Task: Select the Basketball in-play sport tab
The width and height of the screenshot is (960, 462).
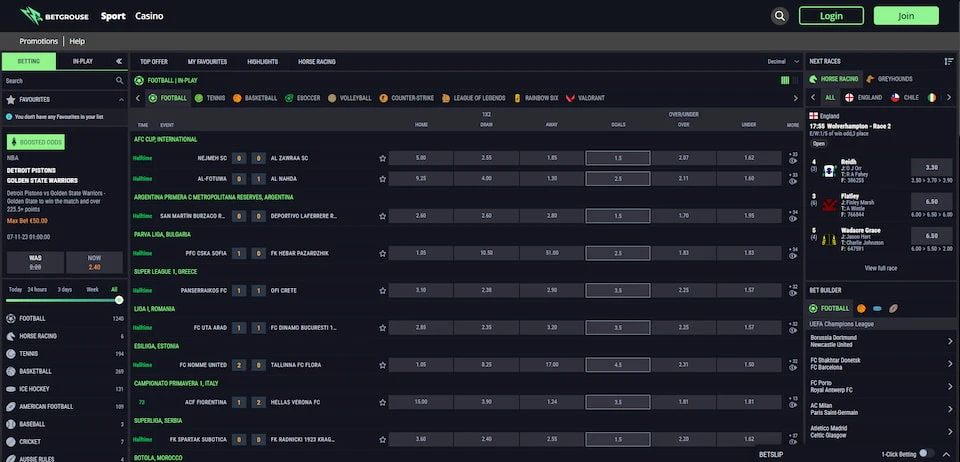Action: pos(255,98)
